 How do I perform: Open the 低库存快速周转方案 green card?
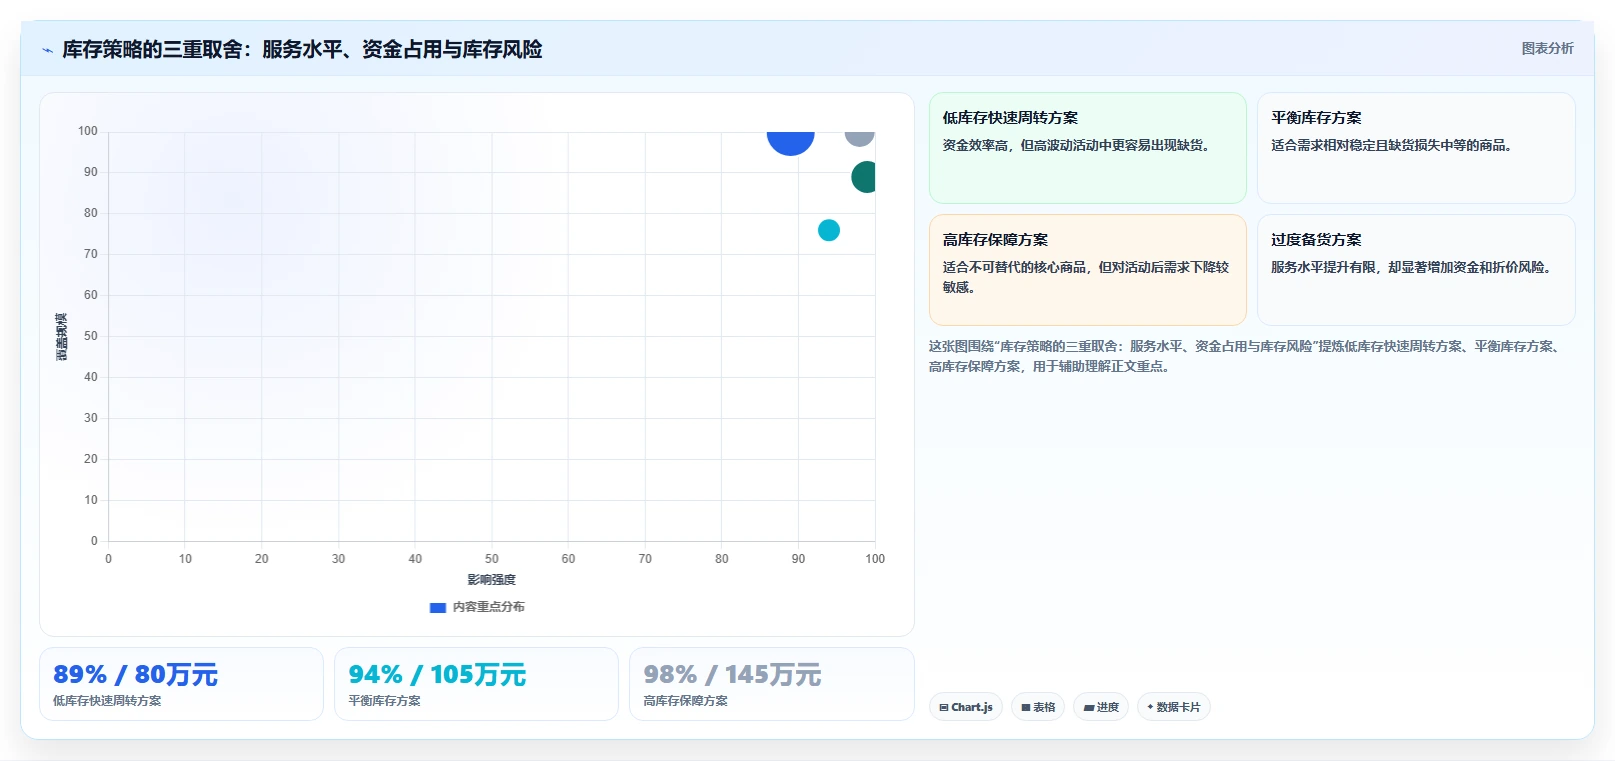click(x=1087, y=148)
